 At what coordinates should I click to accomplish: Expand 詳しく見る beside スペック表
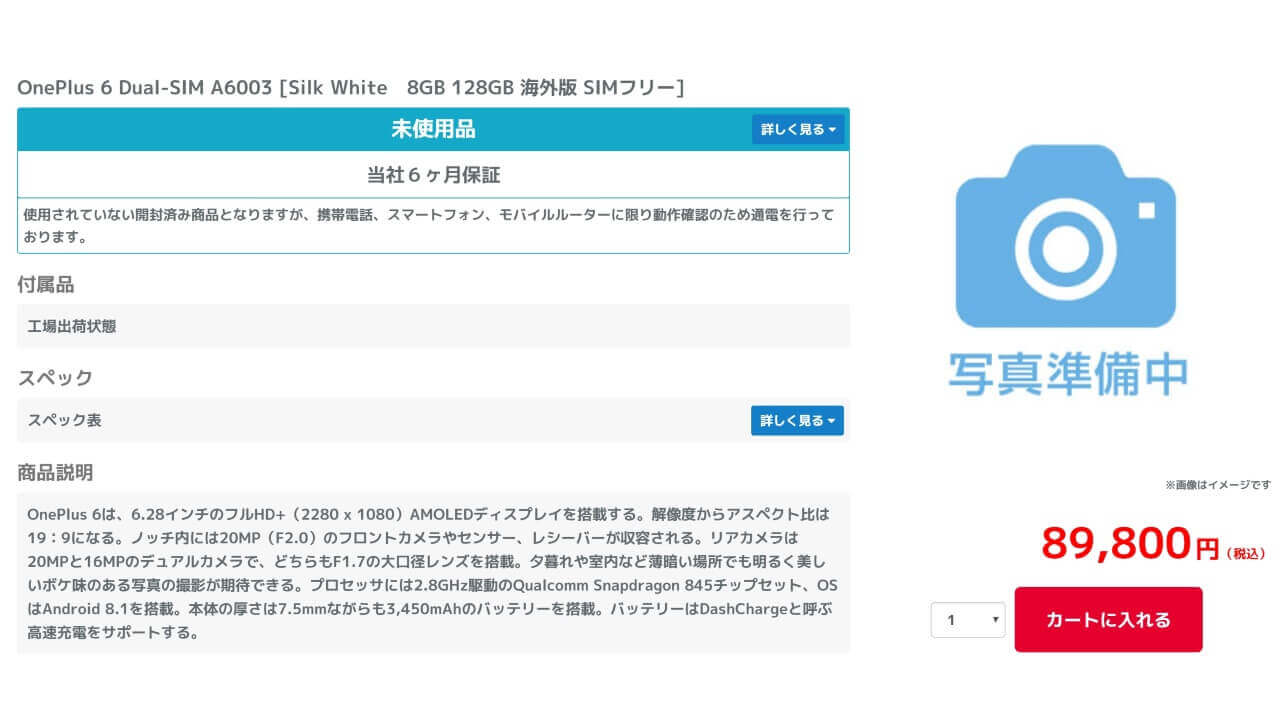pos(797,421)
